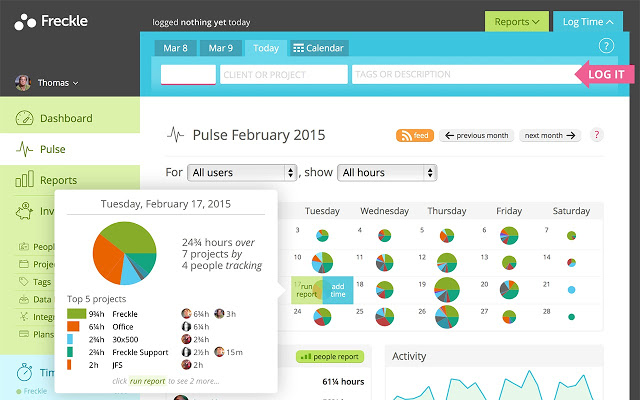The image size is (640, 400).
Task: Click the RSS feed button
Action: 414,135
